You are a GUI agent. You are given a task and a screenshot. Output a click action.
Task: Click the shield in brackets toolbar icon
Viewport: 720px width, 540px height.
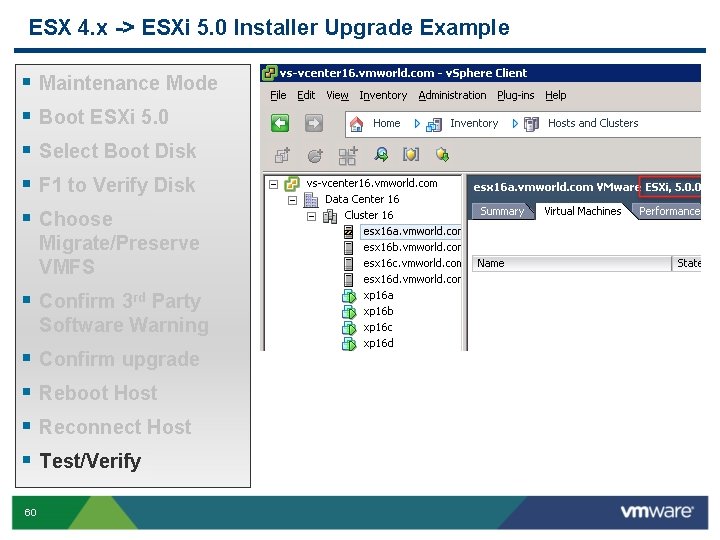tap(411, 154)
